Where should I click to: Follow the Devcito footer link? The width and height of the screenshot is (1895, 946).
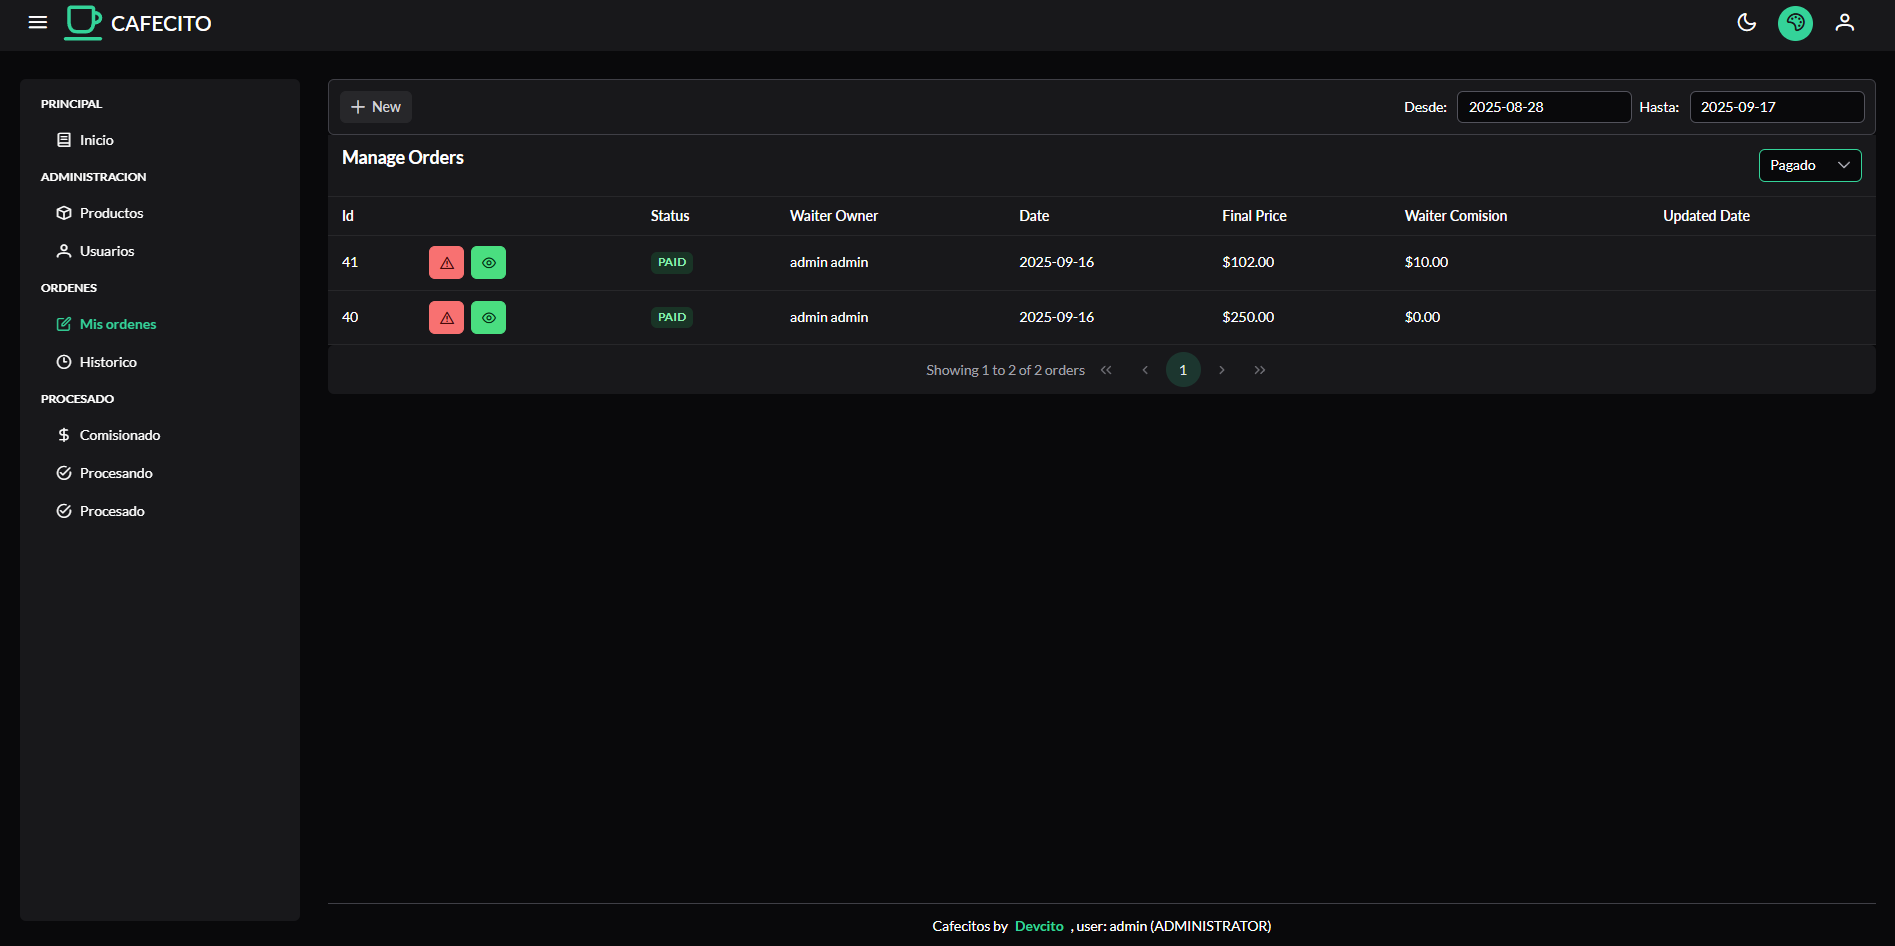click(x=1039, y=926)
